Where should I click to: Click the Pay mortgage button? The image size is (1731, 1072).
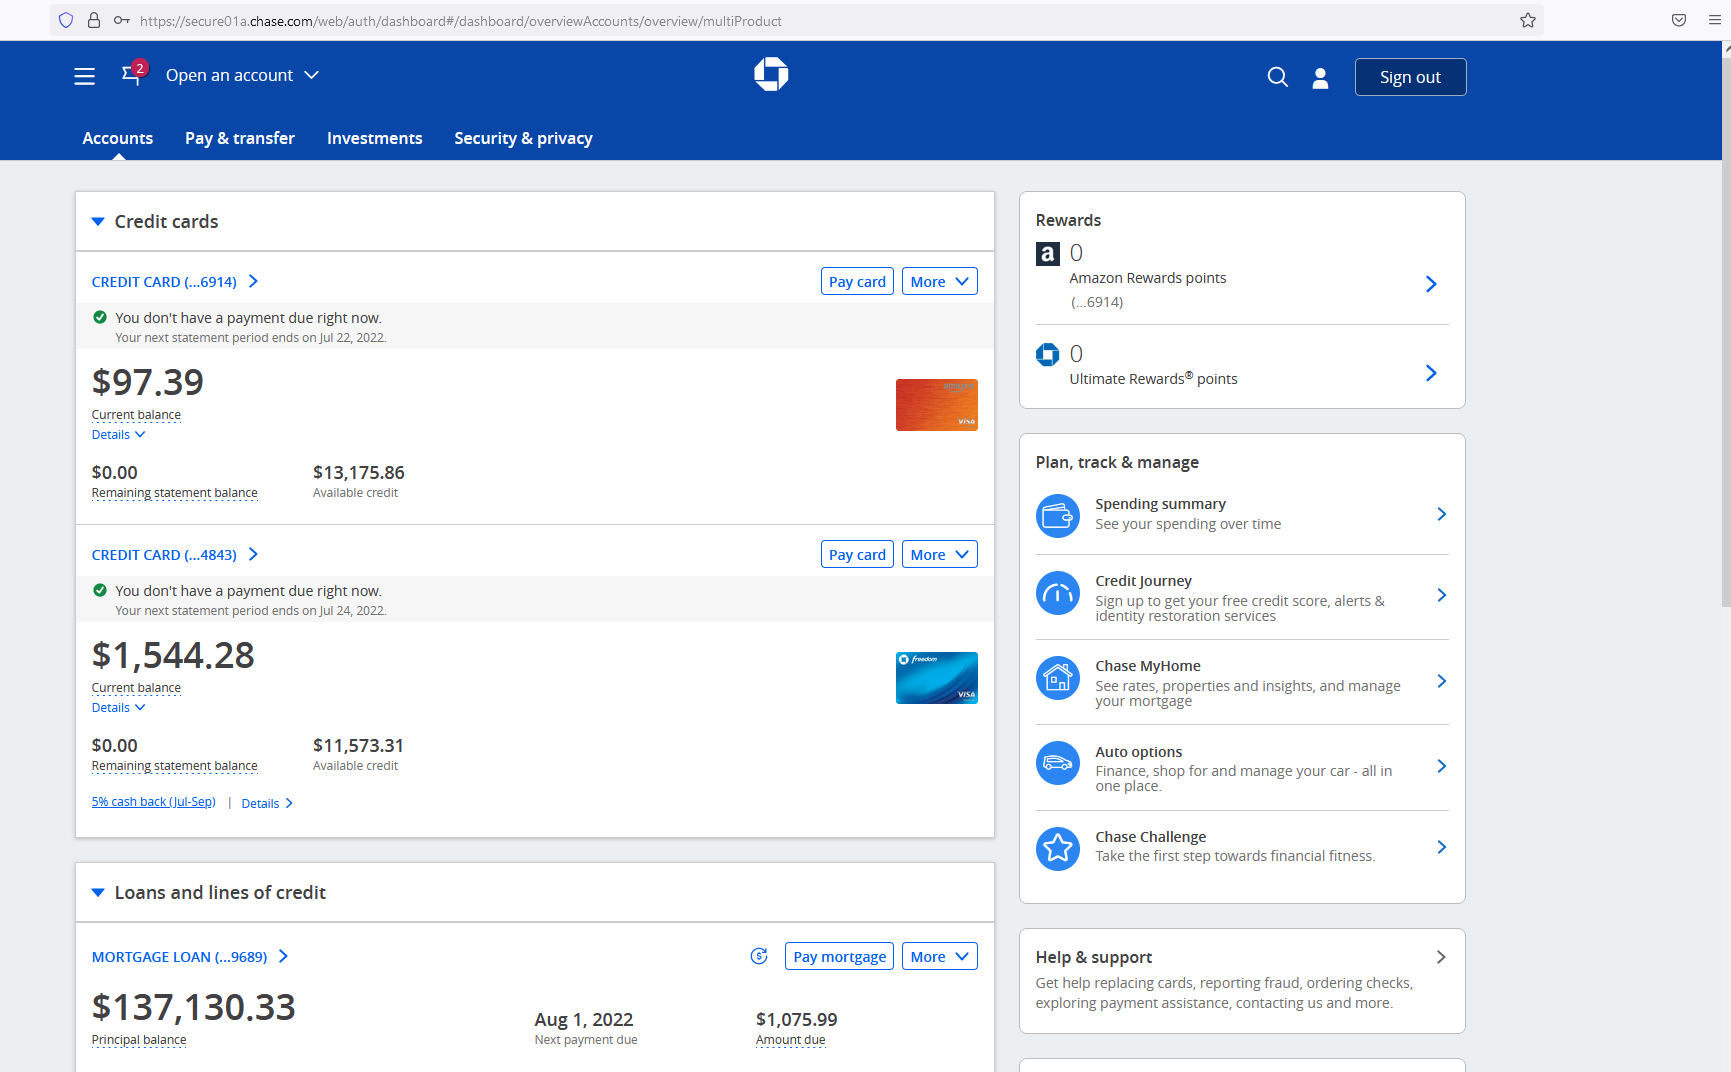(839, 956)
